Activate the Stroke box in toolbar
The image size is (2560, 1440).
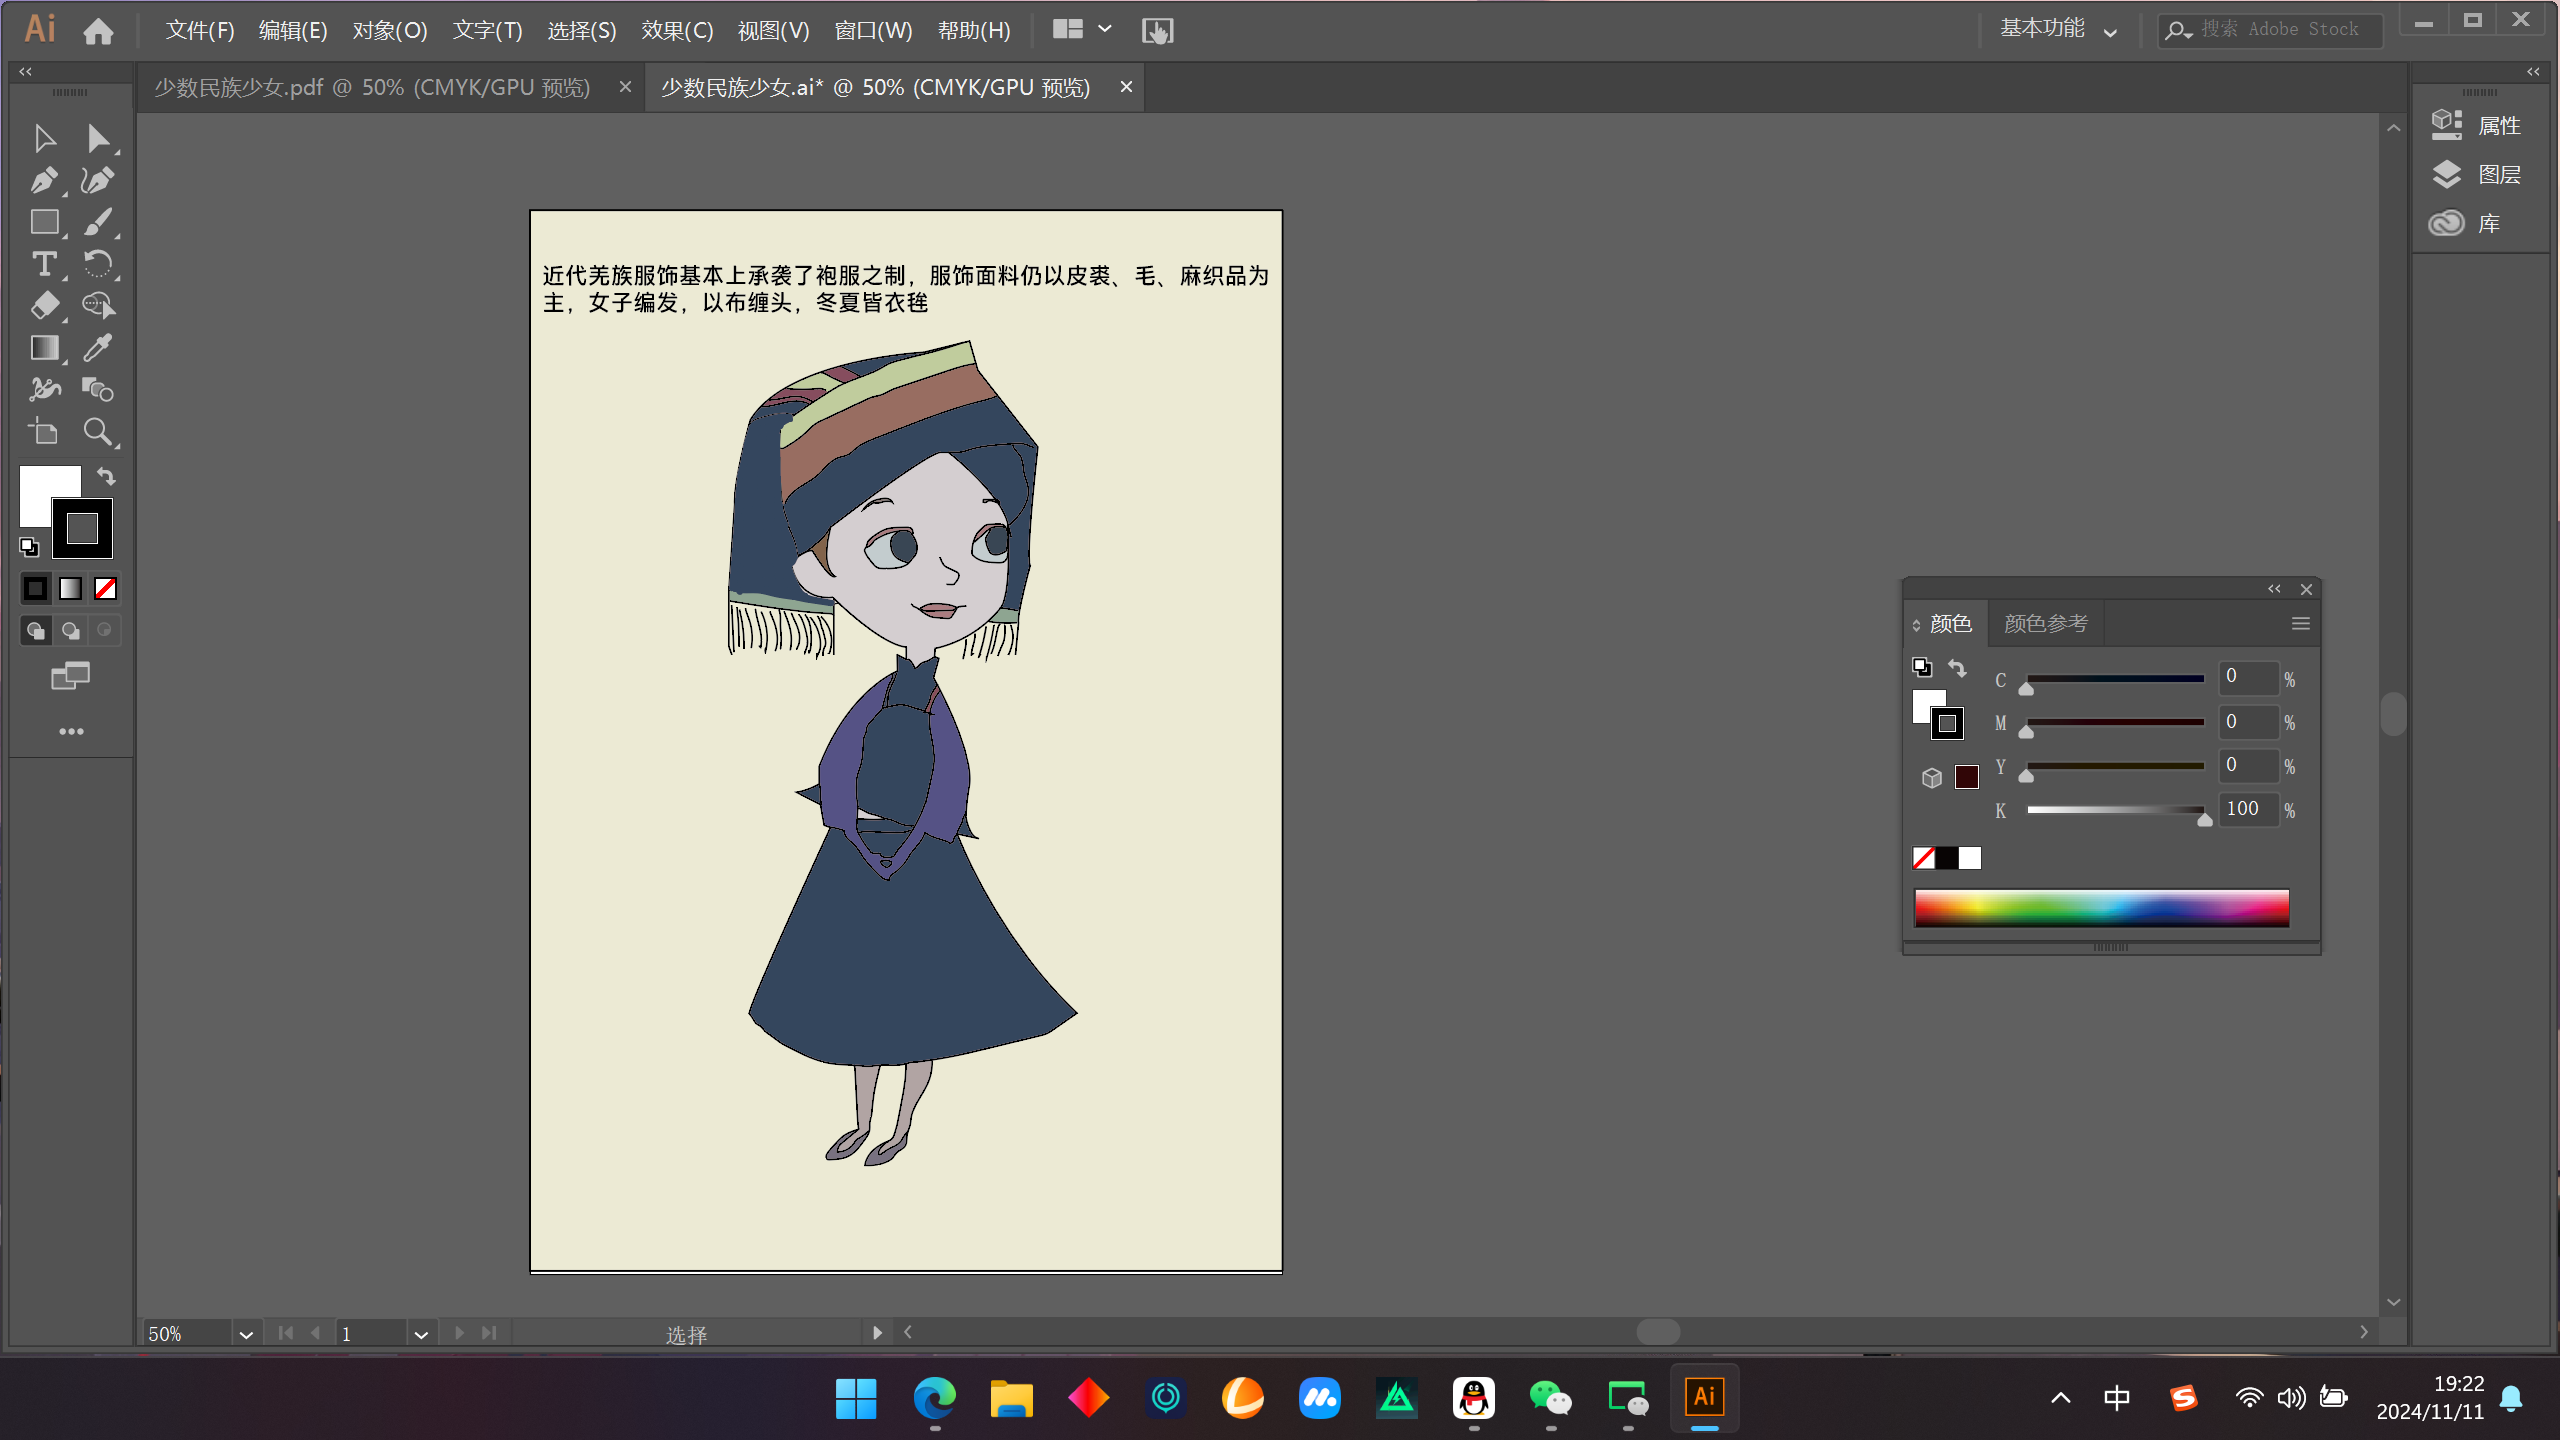pyautogui.click(x=82, y=528)
